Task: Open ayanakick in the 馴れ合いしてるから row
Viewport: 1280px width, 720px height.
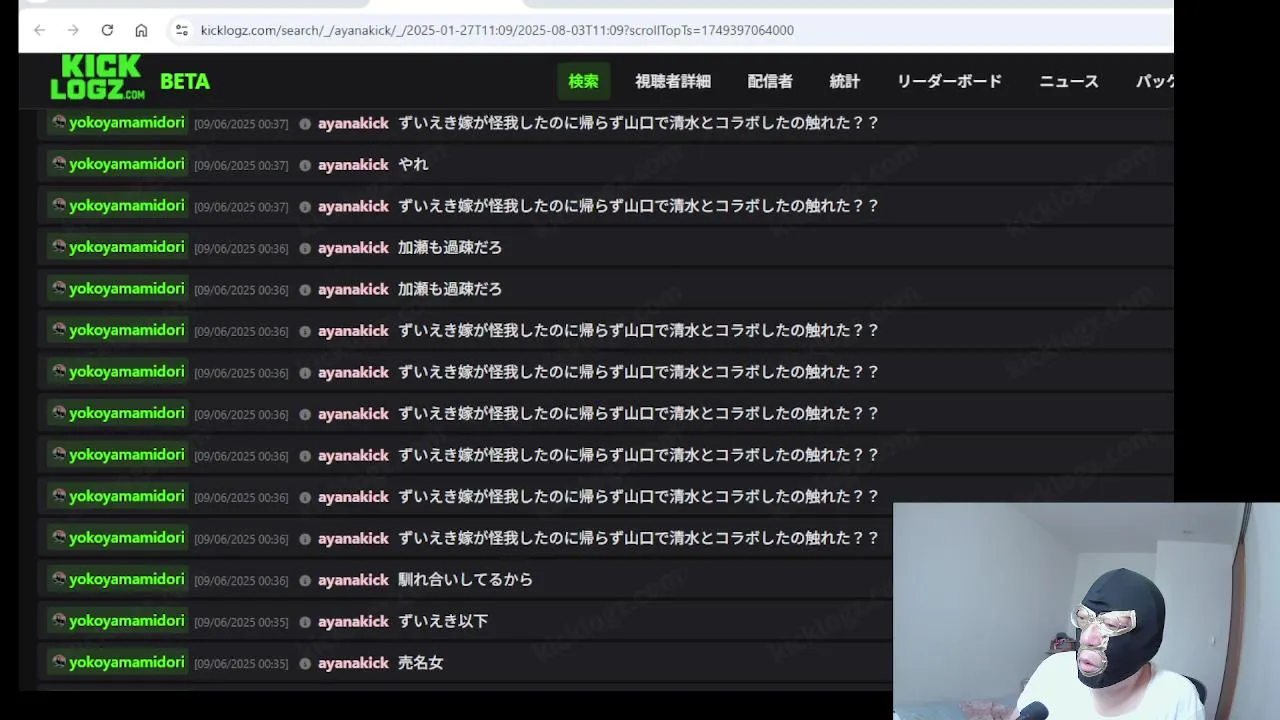Action: (x=353, y=580)
